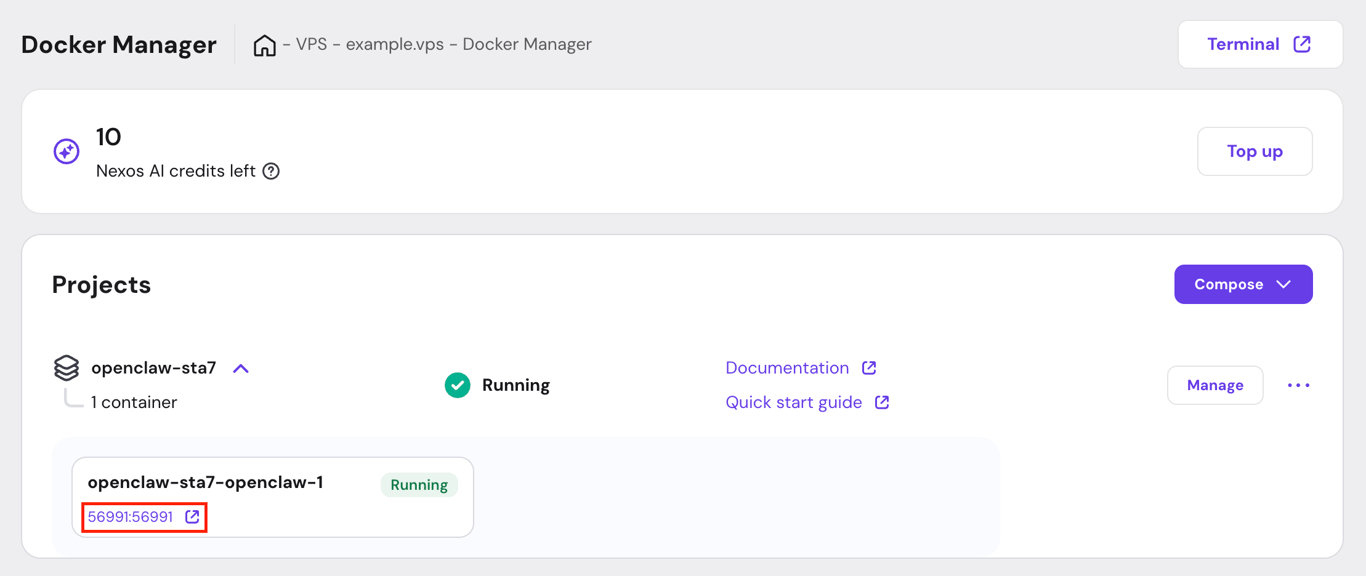1366x576 pixels.
Task: Click the external link icon beside Quick start guide
Action: tap(881, 402)
